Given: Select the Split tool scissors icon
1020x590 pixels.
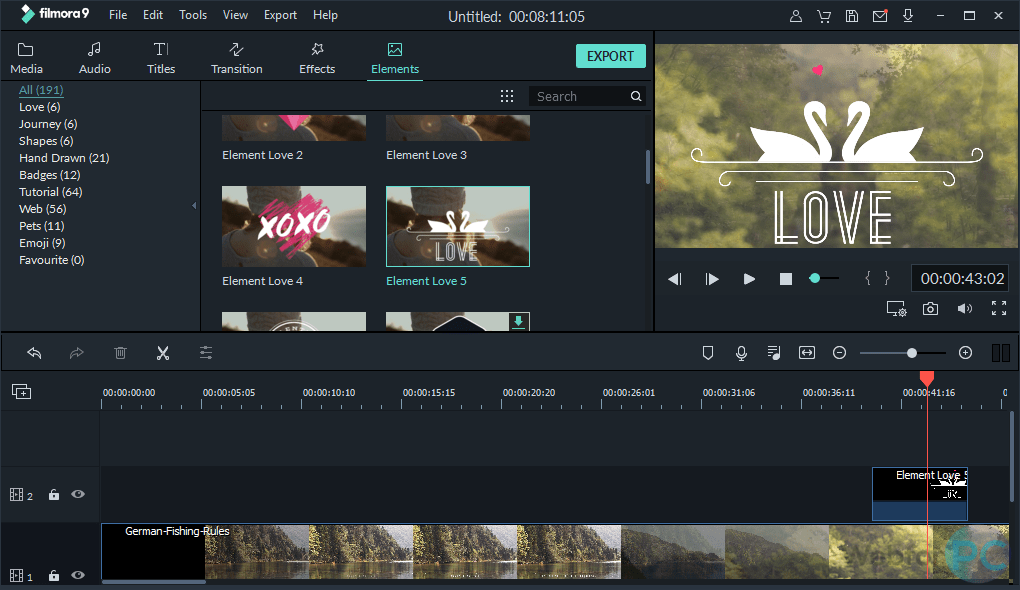Looking at the screenshot, I should [x=163, y=353].
